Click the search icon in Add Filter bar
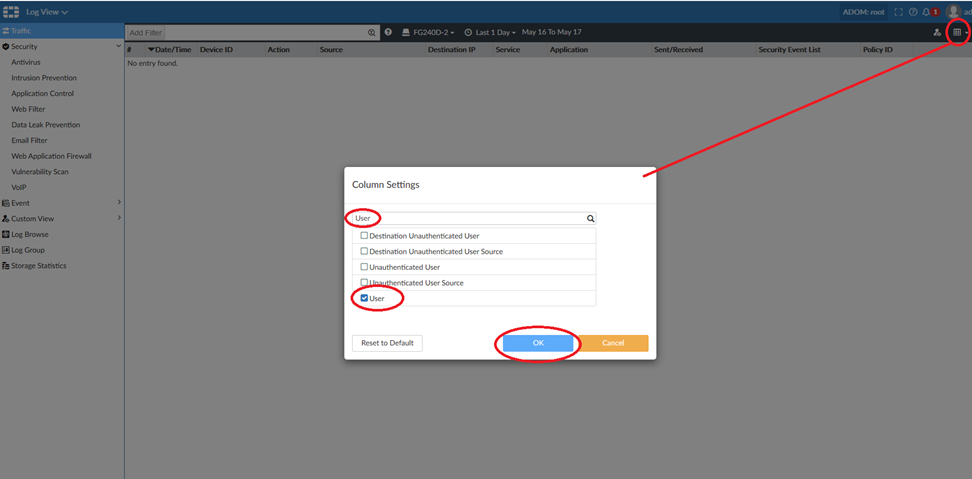Image resolution: width=972 pixels, height=479 pixels. coord(372,33)
